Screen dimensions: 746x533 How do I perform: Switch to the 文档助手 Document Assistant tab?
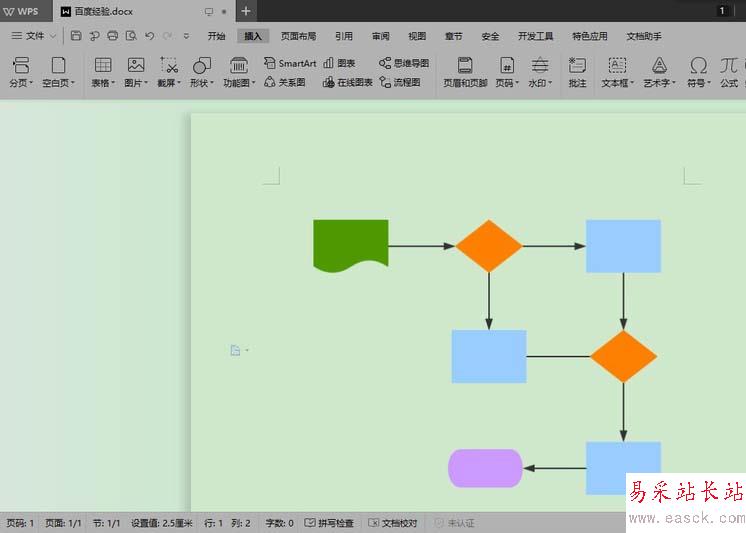644,36
